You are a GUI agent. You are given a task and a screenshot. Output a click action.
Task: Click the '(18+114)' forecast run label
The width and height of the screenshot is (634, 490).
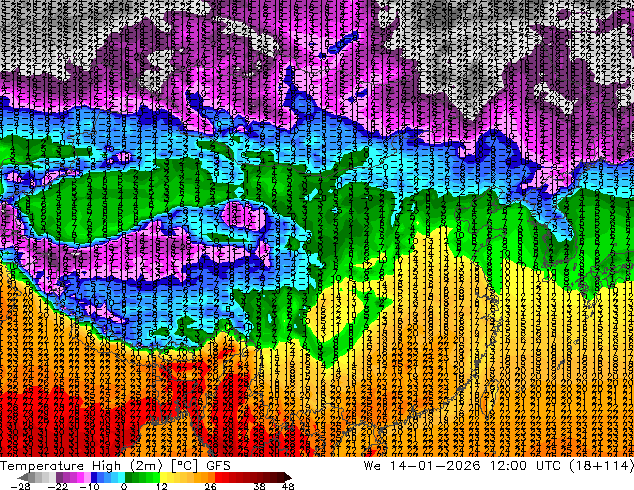tap(601, 466)
